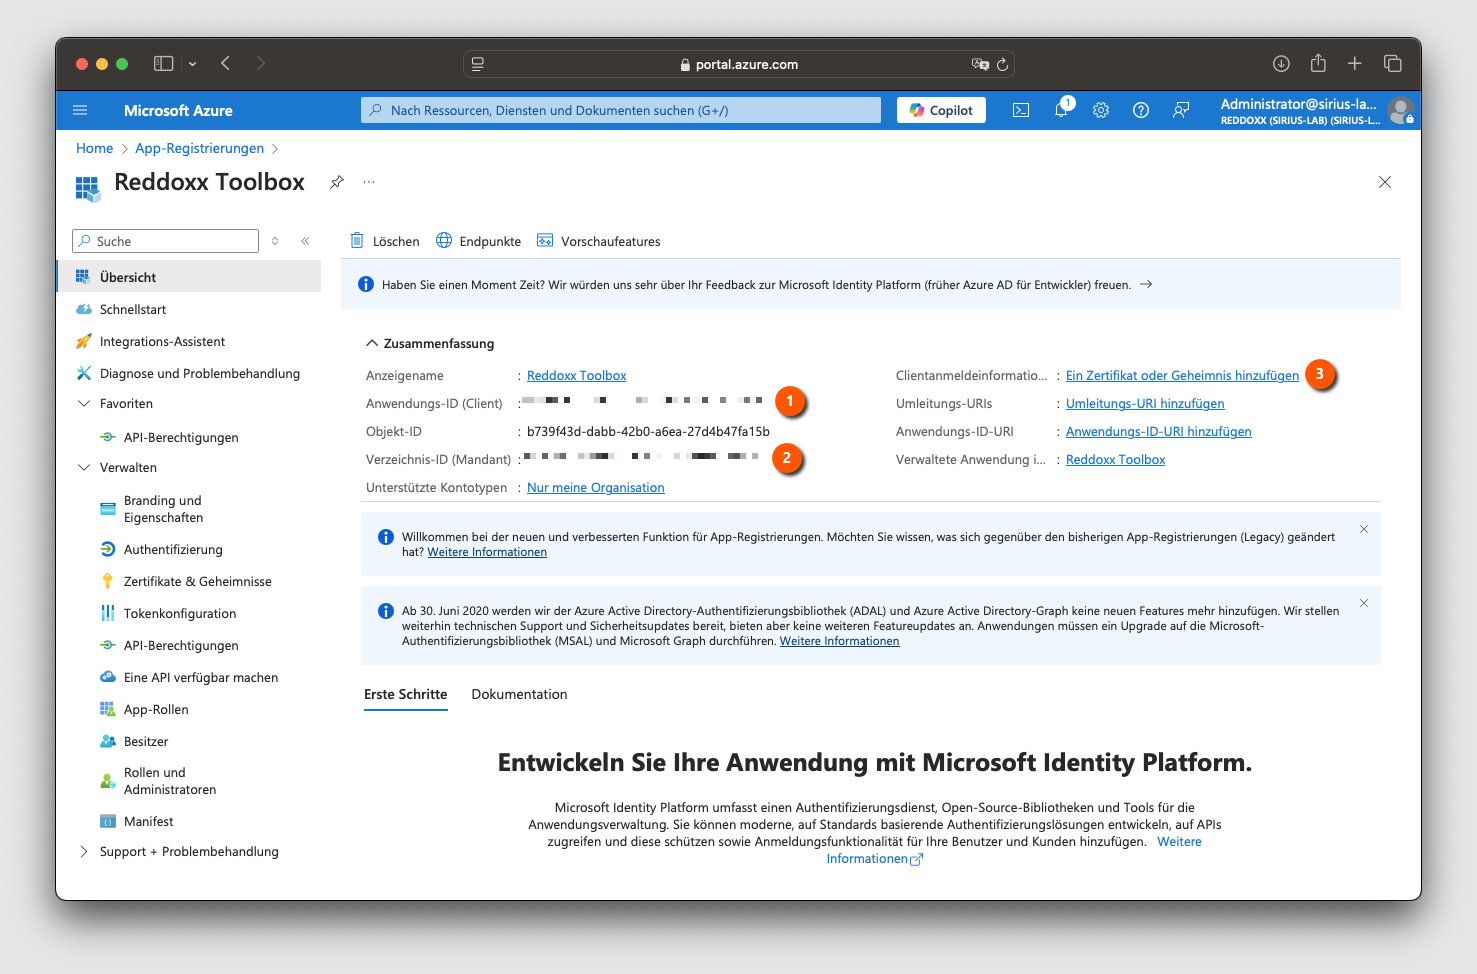Screen dimensions: 1477x974
Task: Click the Objekt-ID value b739f43d-dabb-42b0-a6ea-27d4b47fa15b
Action: [648, 431]
